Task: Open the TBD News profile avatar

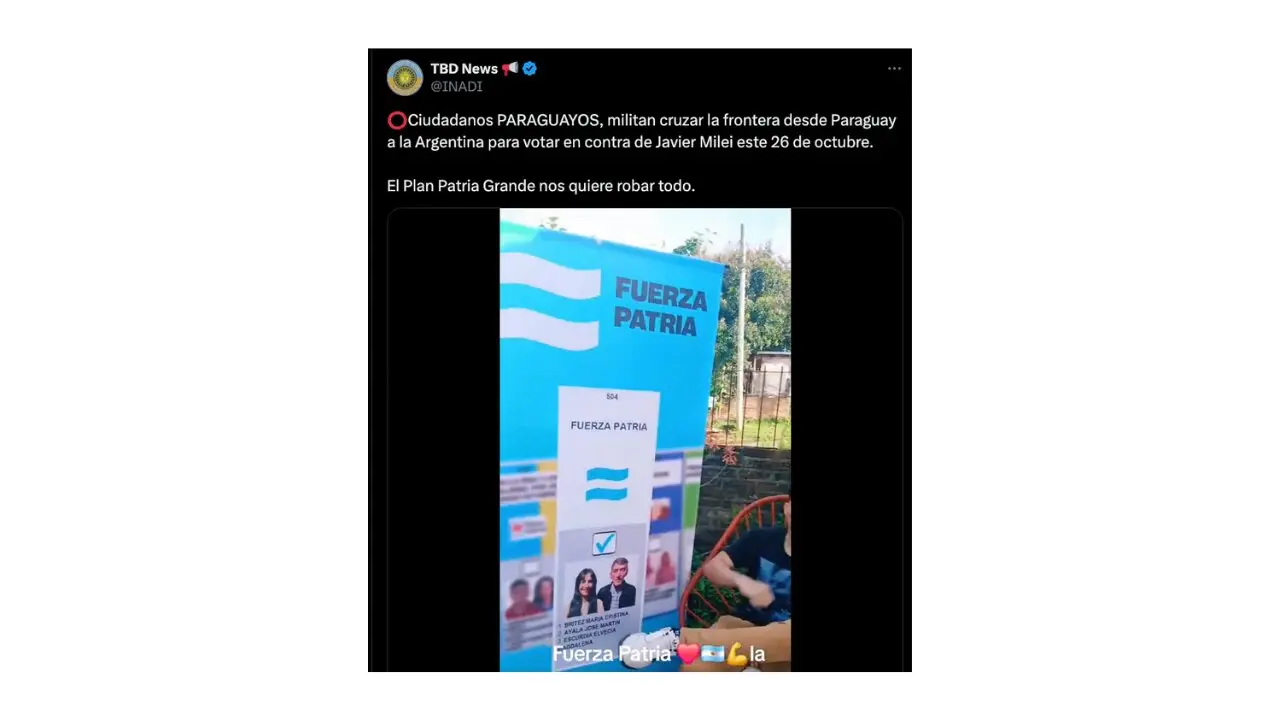Action: click(405, 77)
